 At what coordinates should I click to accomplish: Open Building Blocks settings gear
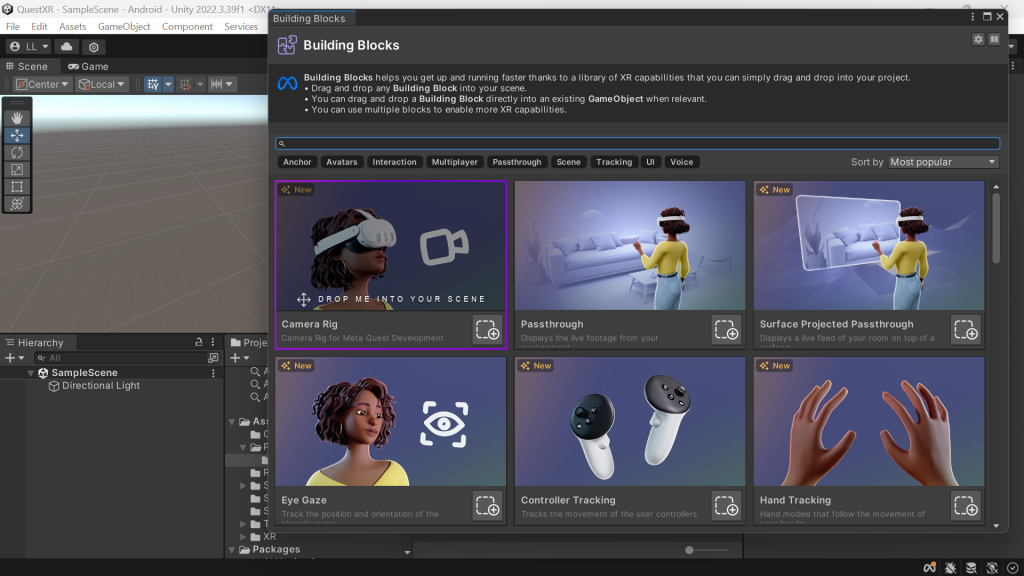978,39
